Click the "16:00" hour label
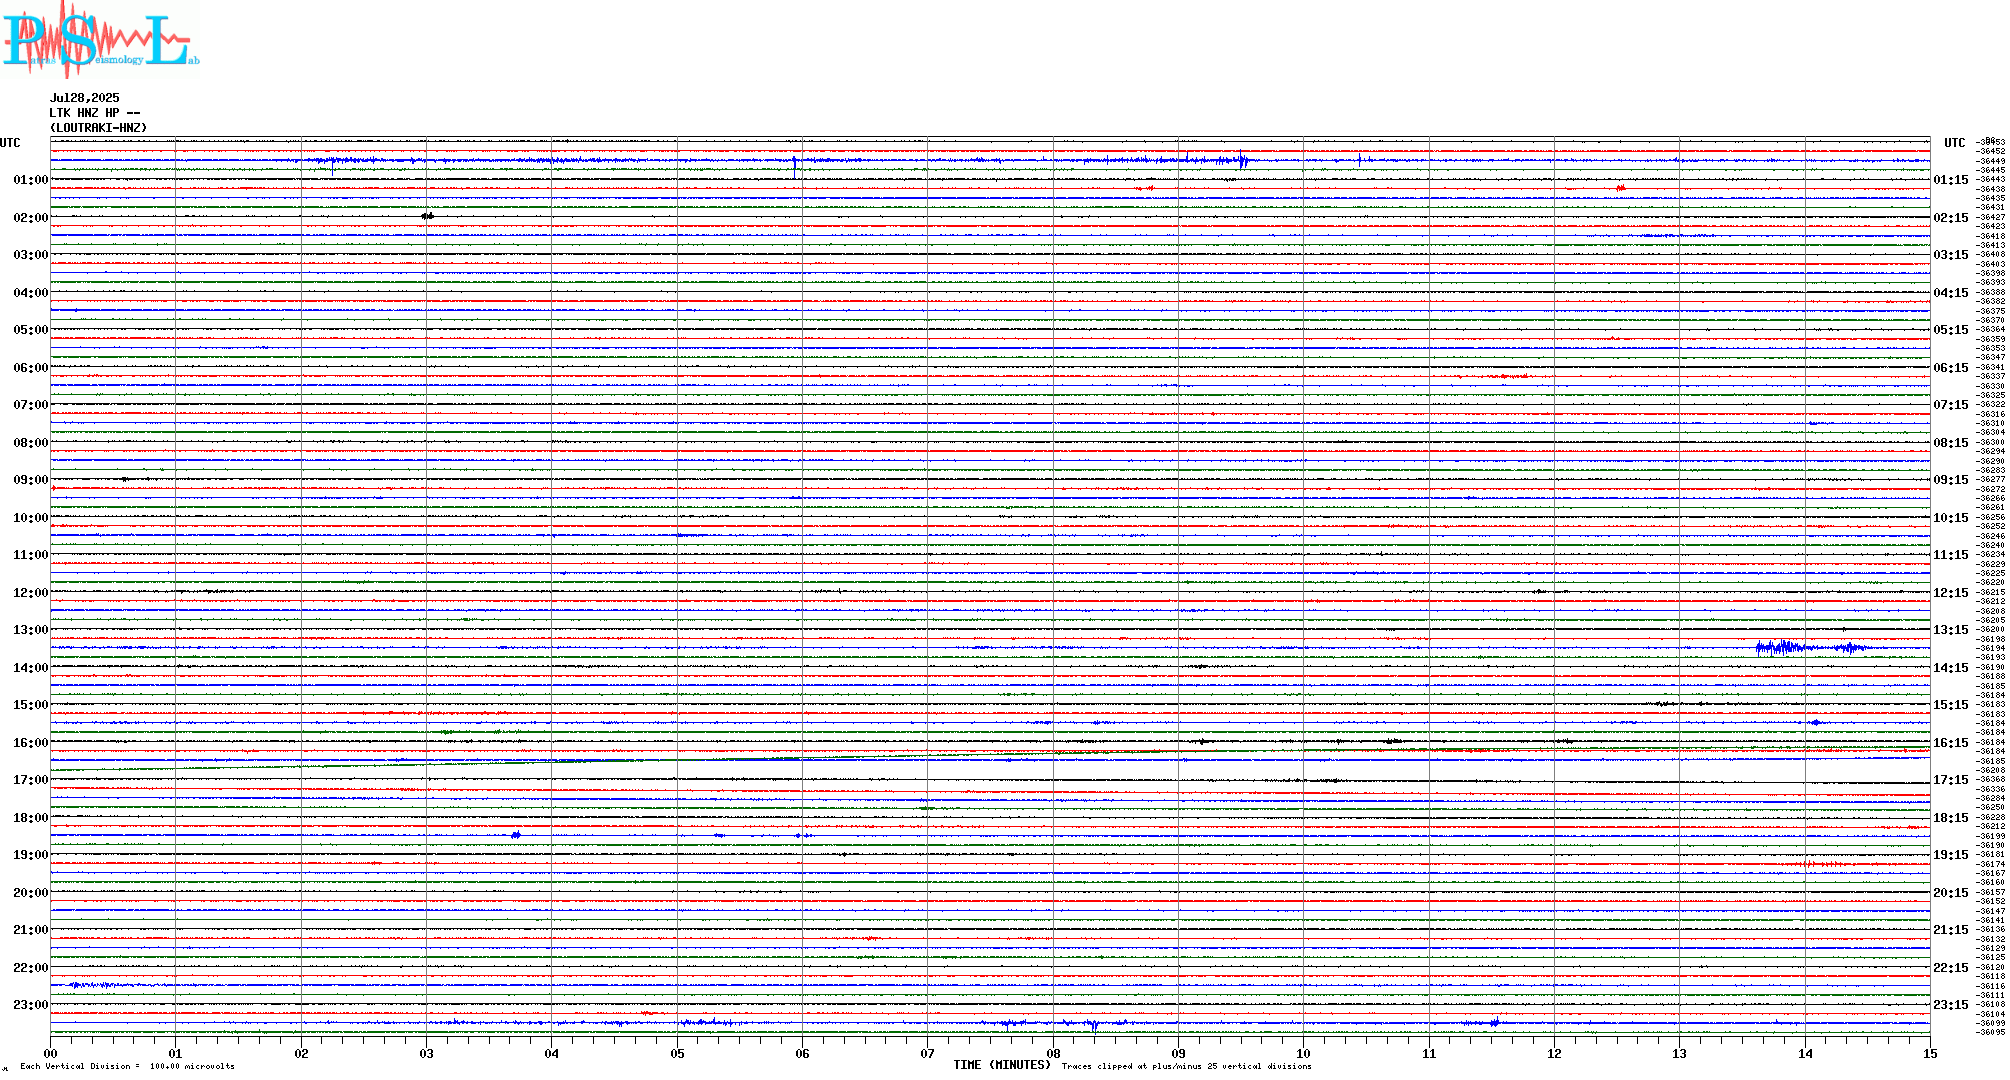Viewport: 2010px width, 1080px height. coord(30,743)
